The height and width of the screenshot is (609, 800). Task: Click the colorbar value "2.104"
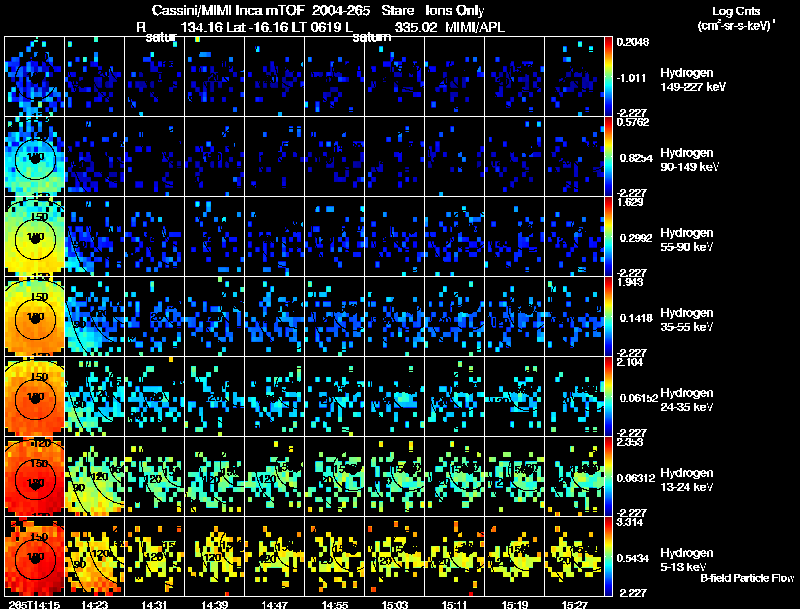tap(630, 362)
